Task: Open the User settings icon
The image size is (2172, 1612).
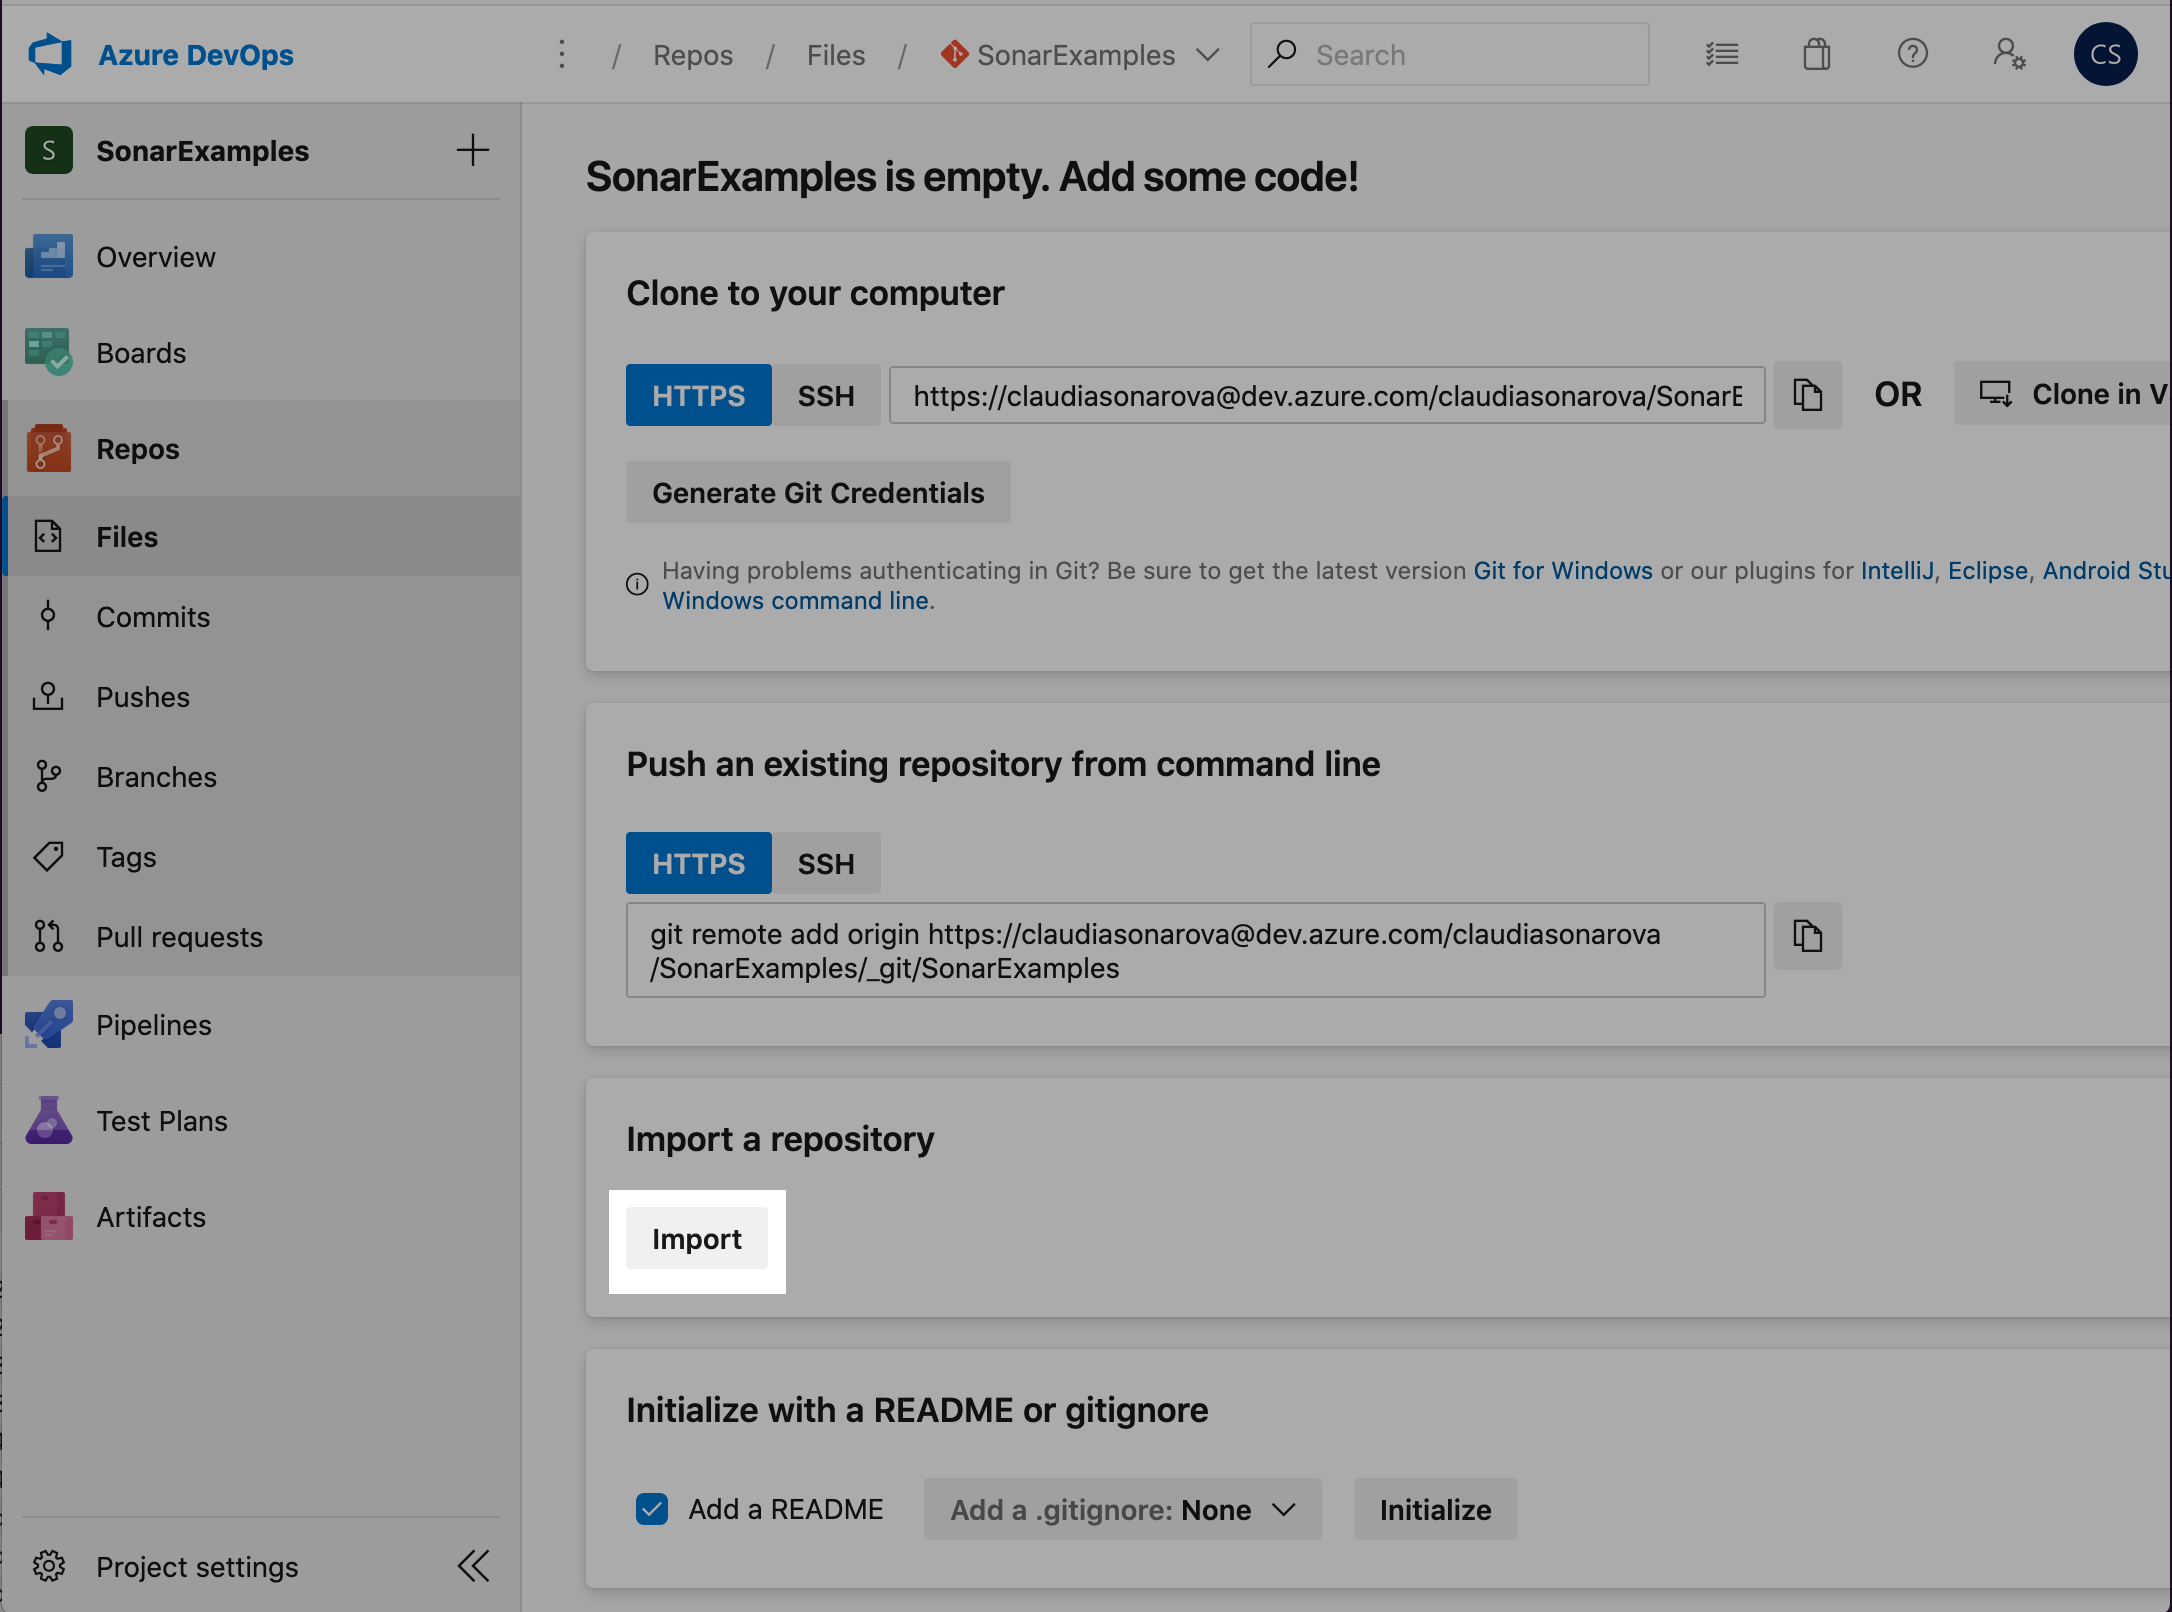Action: (2009, 55)
